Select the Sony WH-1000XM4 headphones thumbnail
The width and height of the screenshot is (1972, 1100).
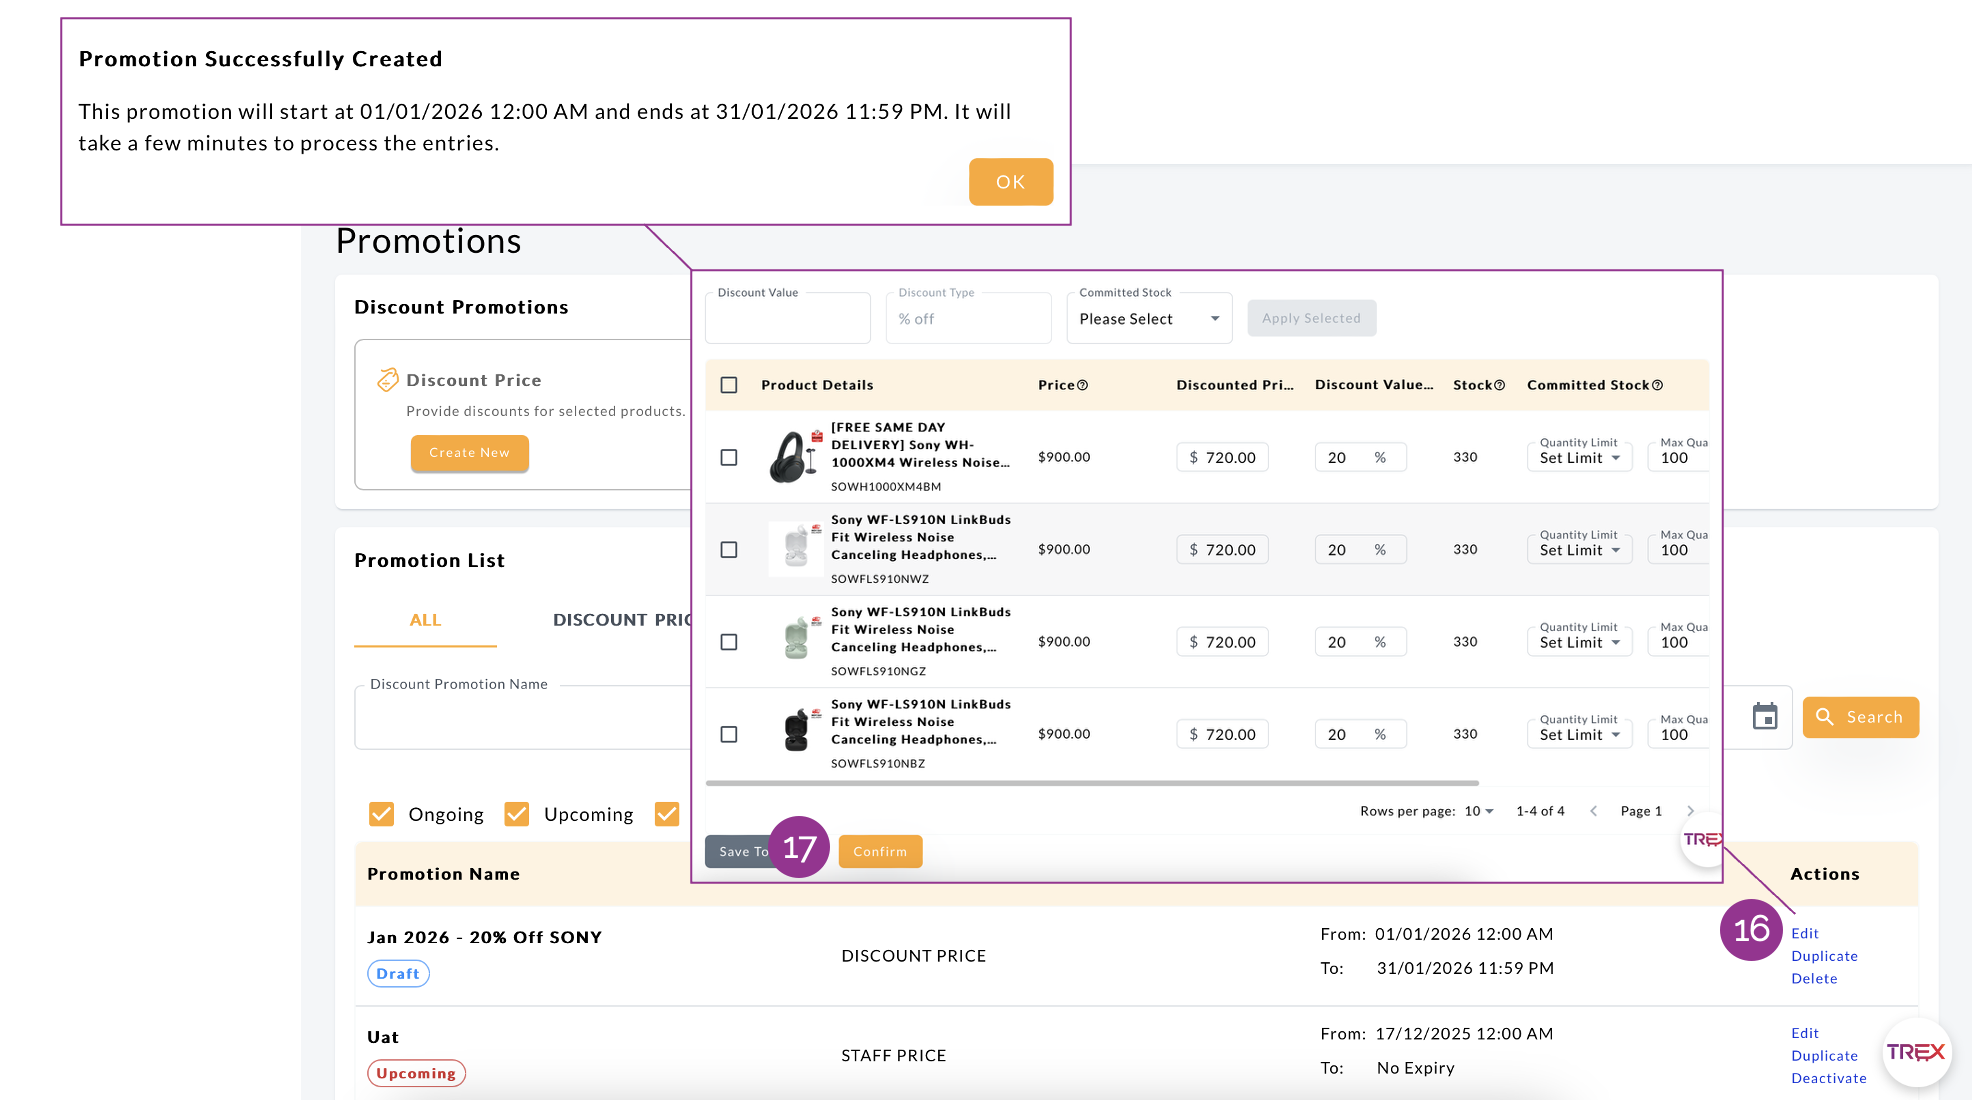pyautogui.click(x=794, y=457)
